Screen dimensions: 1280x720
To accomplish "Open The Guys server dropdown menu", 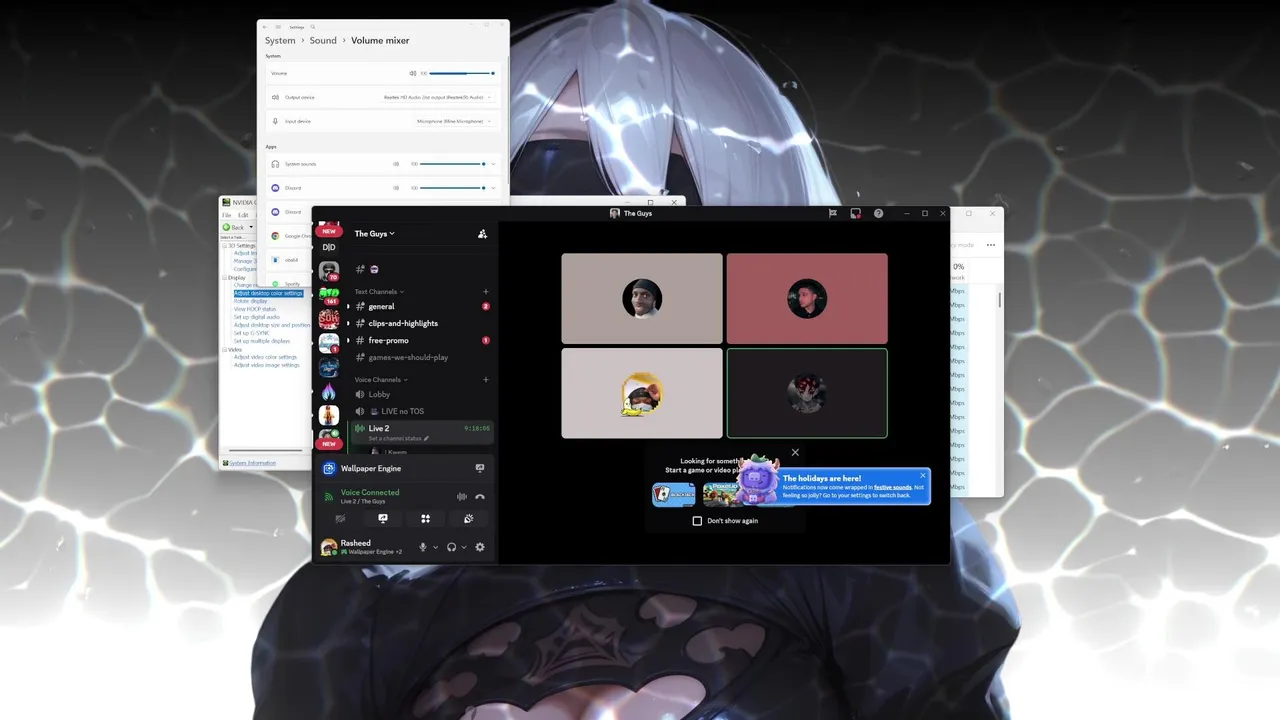I will (375, 234).
